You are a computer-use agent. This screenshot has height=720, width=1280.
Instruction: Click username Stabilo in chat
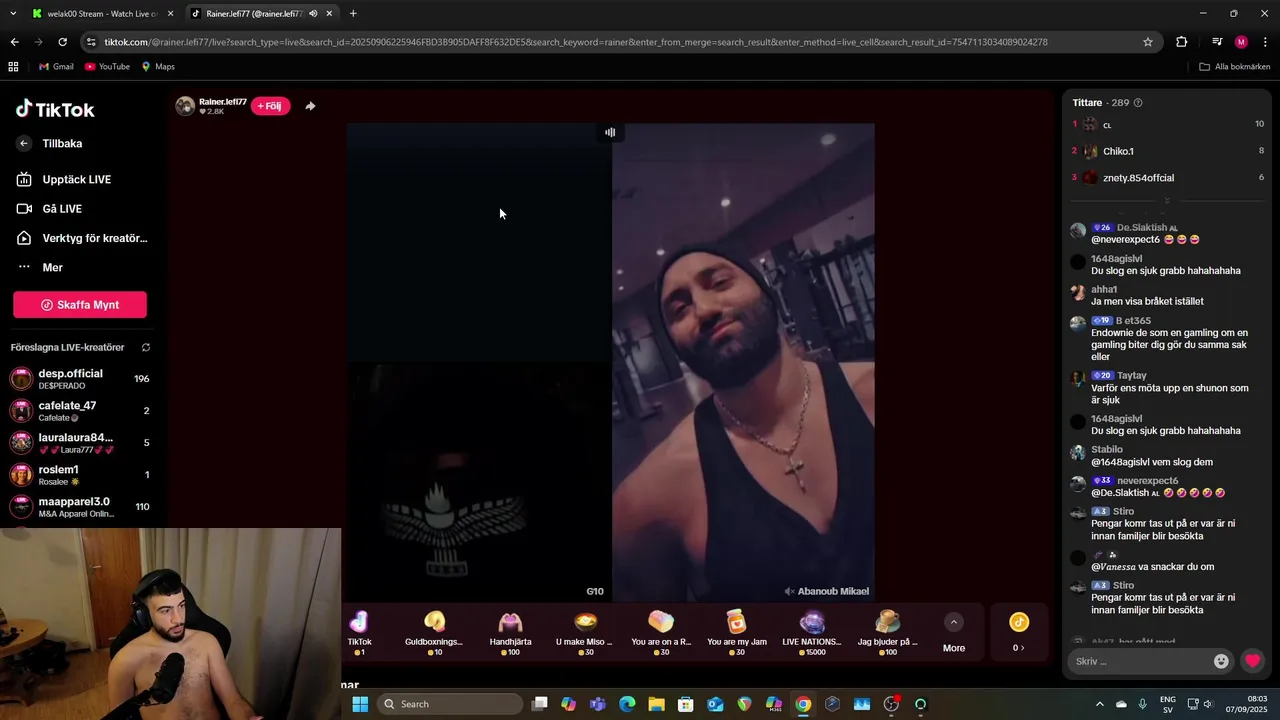coord(1107,450)
